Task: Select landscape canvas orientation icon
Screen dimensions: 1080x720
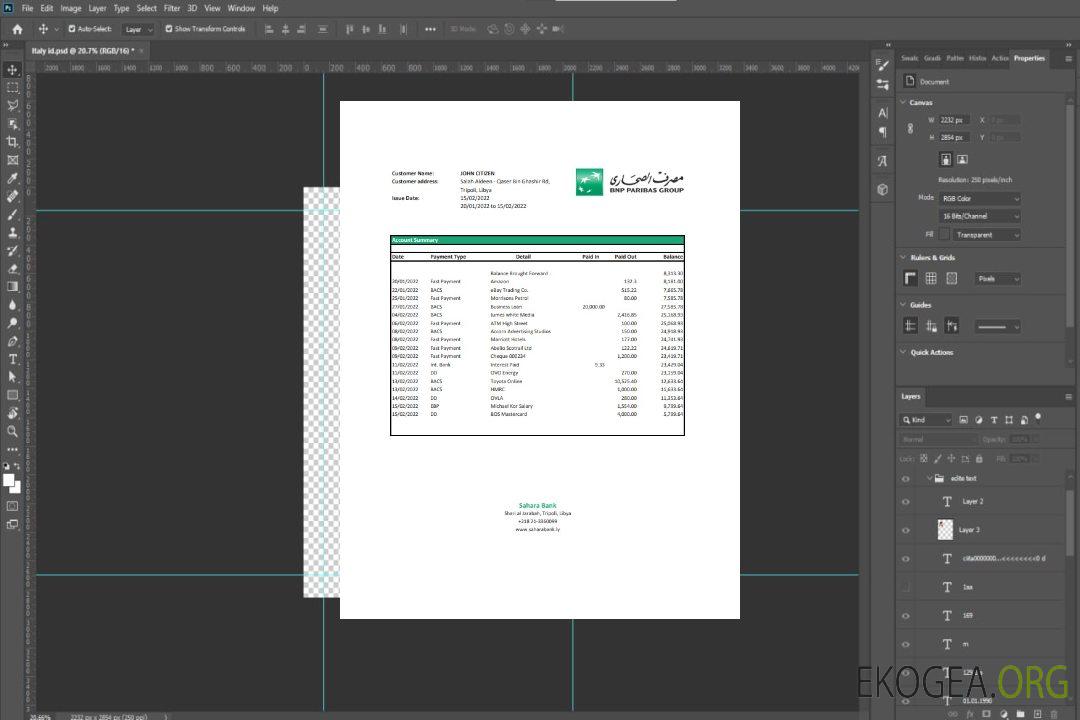Action: pos(962,159)
